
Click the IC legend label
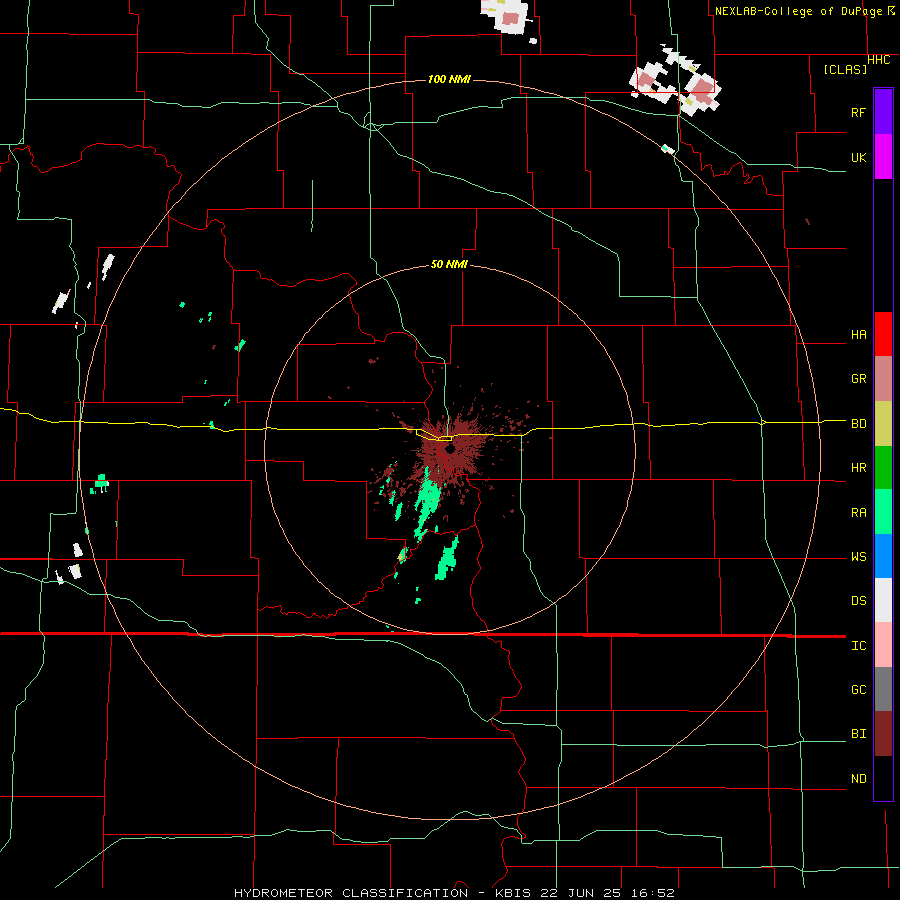858,646
